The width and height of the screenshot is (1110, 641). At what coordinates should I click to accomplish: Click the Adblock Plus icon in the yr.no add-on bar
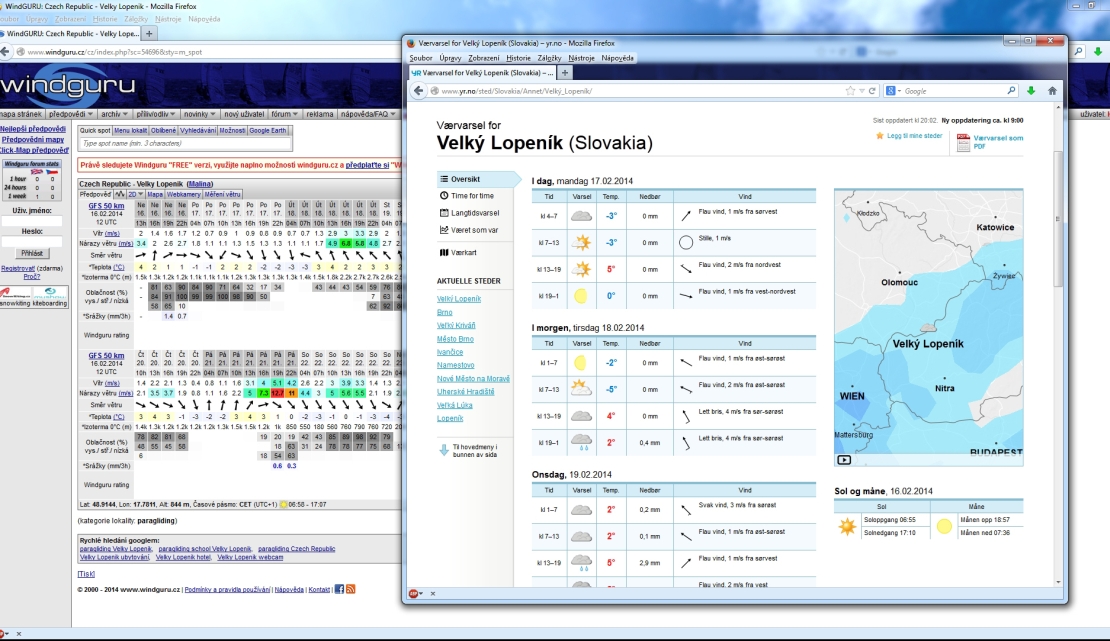pyautogui.click(x=413, y=594)
